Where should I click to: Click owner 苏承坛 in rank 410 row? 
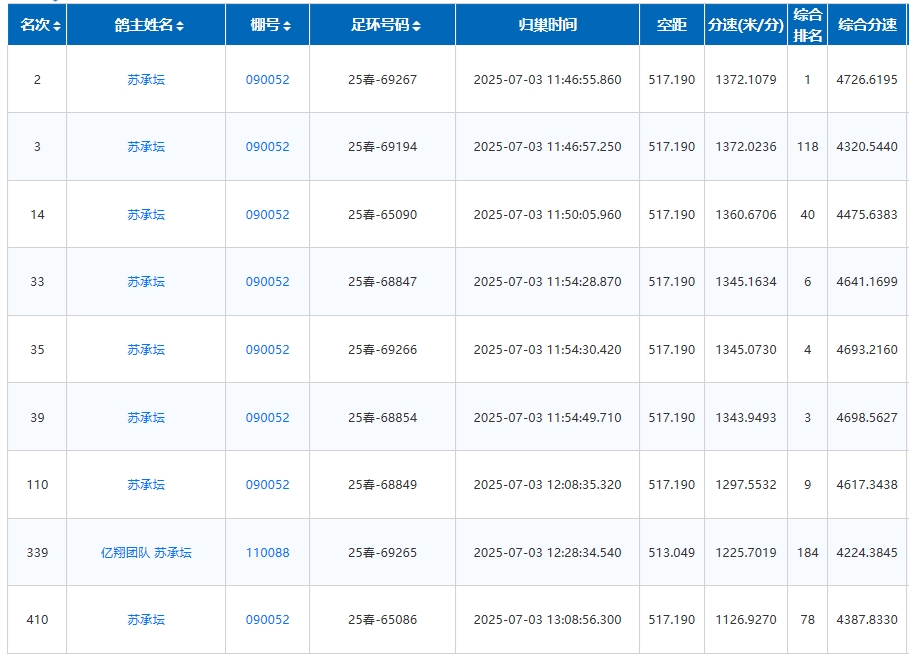(146, 620)
